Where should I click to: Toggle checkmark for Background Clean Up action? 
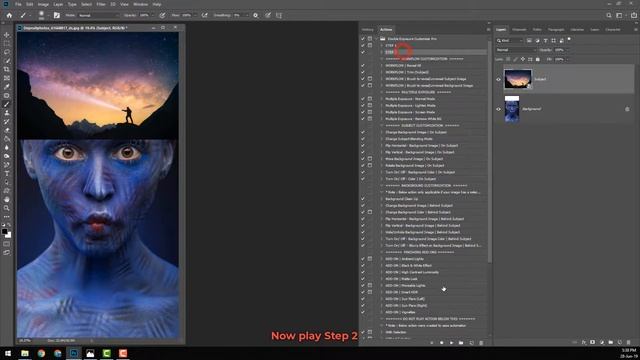363,199
